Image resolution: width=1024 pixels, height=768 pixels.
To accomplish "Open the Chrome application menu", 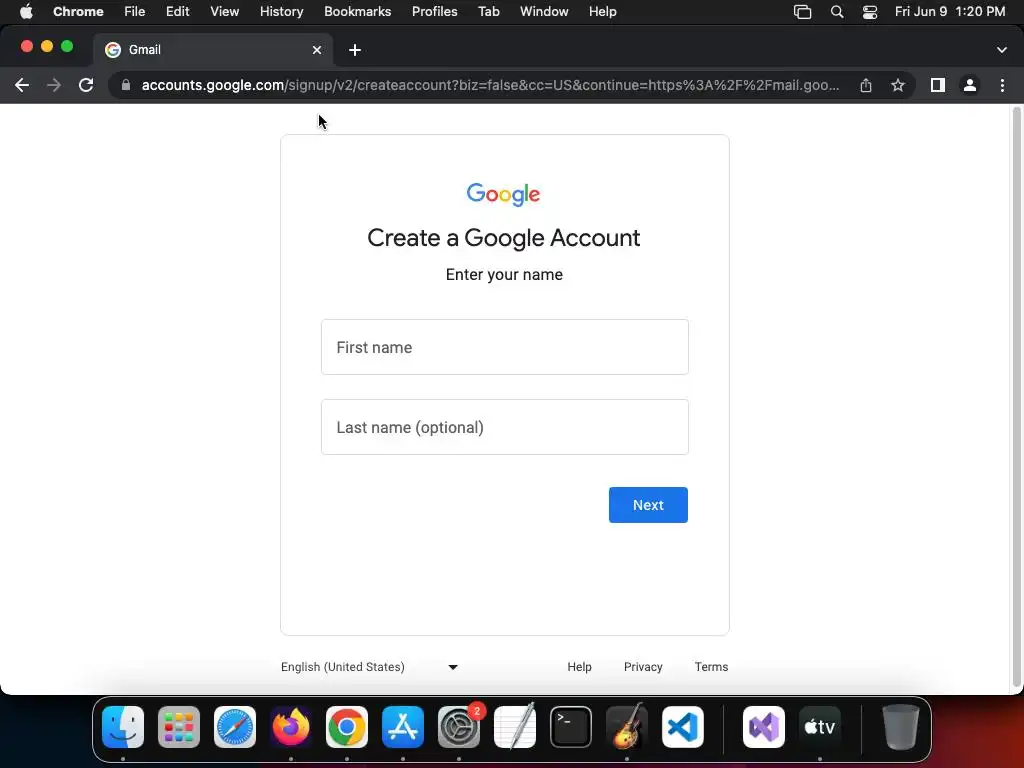I will pos(78,12).
